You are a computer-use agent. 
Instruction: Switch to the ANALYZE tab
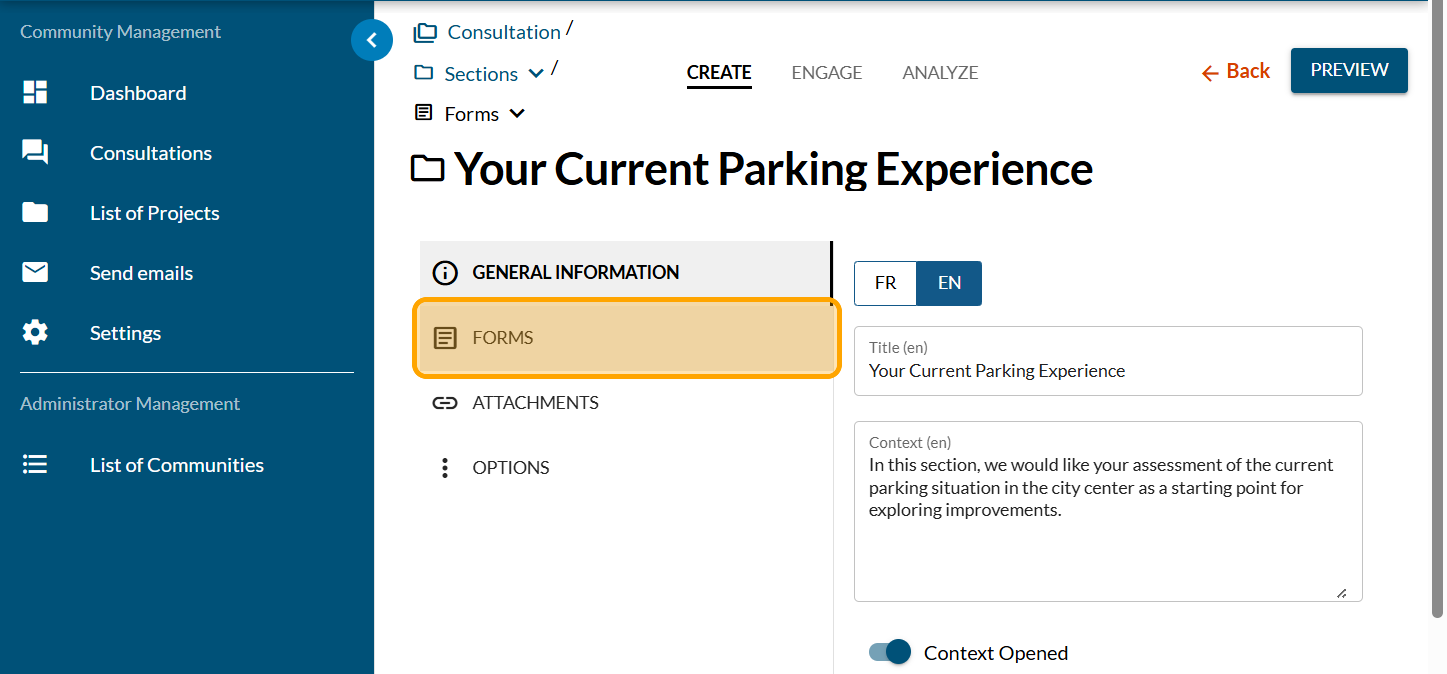pyautogui.click(x=940, y=73)
